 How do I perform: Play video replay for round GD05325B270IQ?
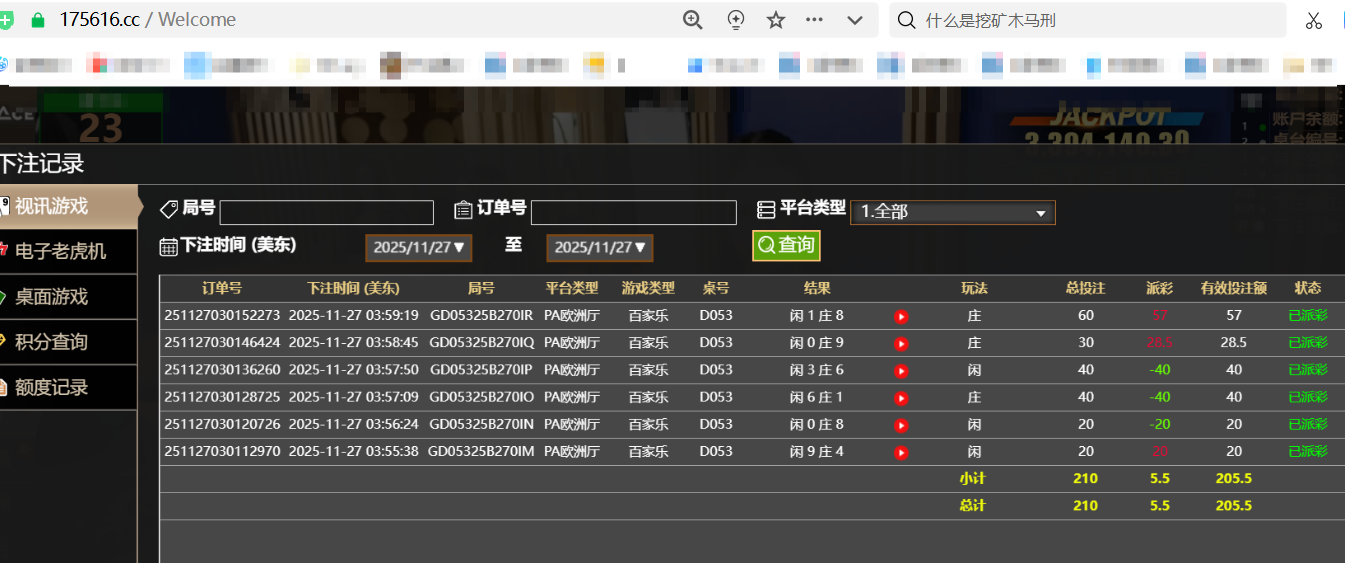tap(901, 344)
